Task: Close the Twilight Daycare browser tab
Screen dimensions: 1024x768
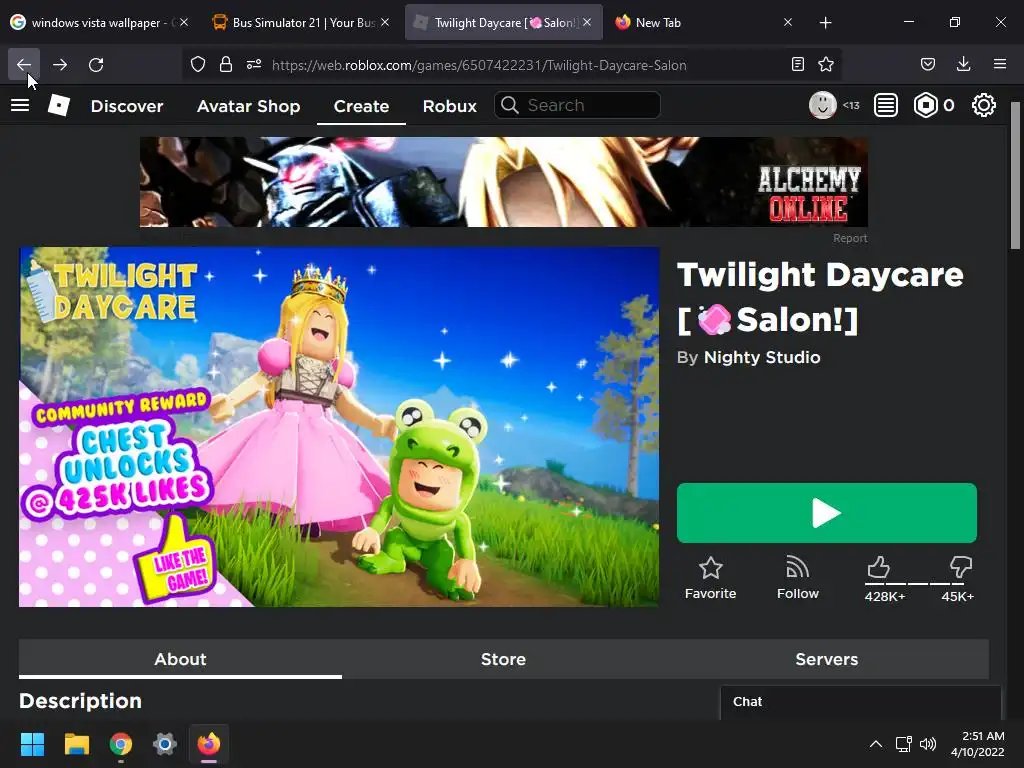Action: pyautogui.click(x=587, y=22)
